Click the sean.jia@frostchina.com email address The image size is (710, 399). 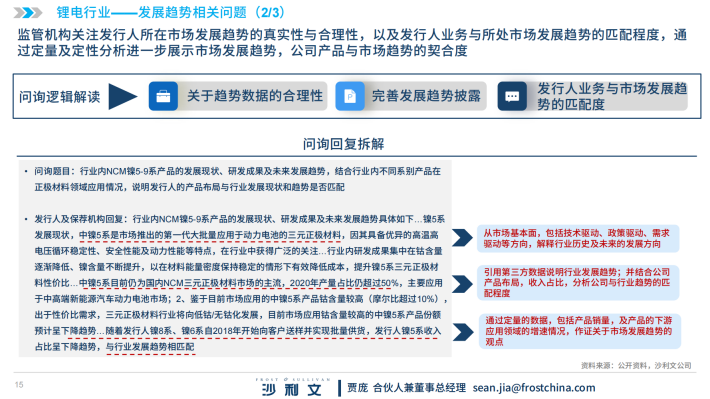534,388
